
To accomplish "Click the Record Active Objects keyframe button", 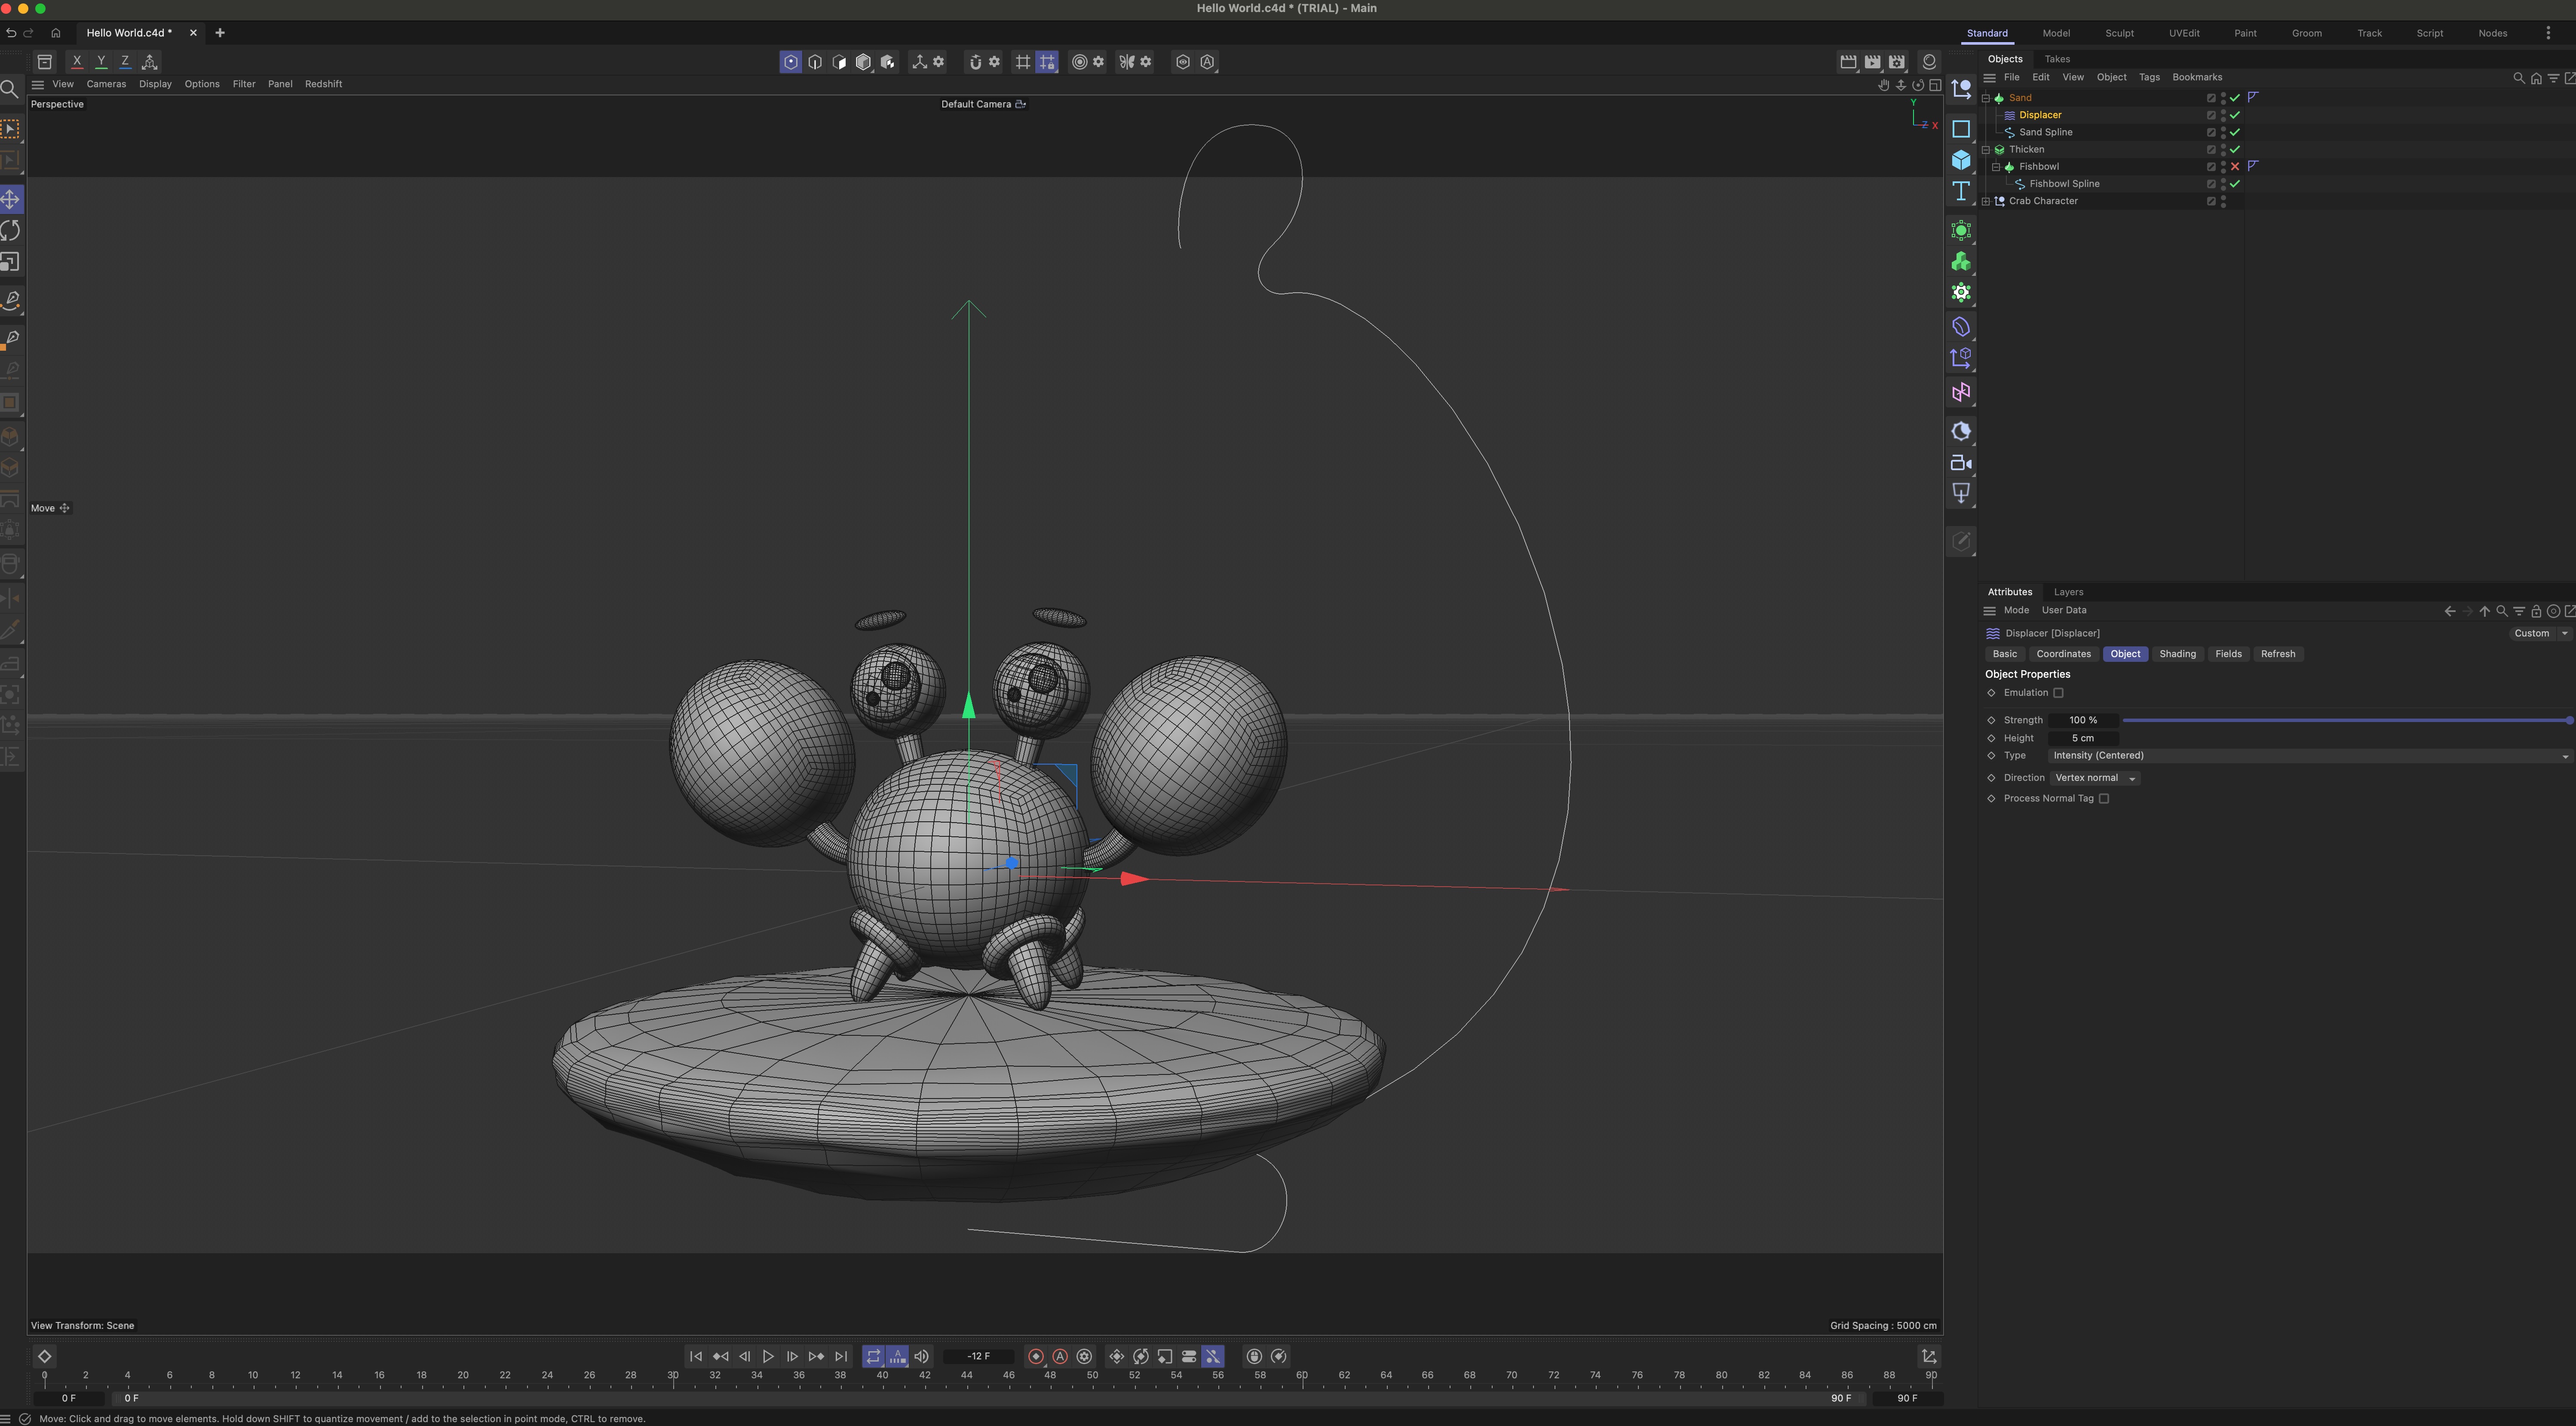I will [x=1036, y=1357].
